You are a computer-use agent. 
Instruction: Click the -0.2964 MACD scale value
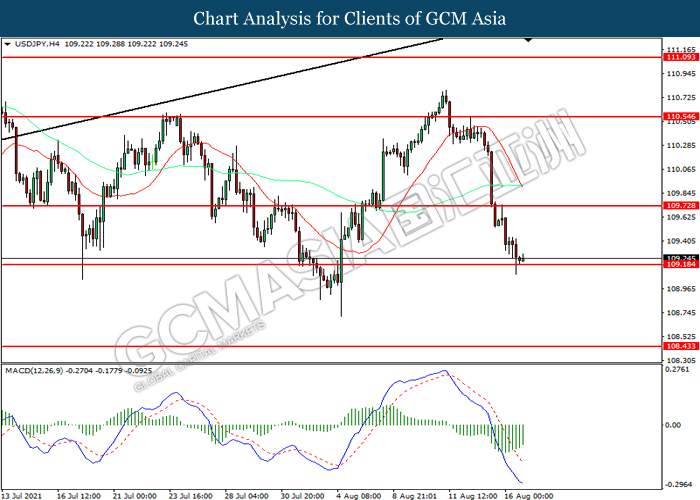pyautogui.click(x=679, y=485)
